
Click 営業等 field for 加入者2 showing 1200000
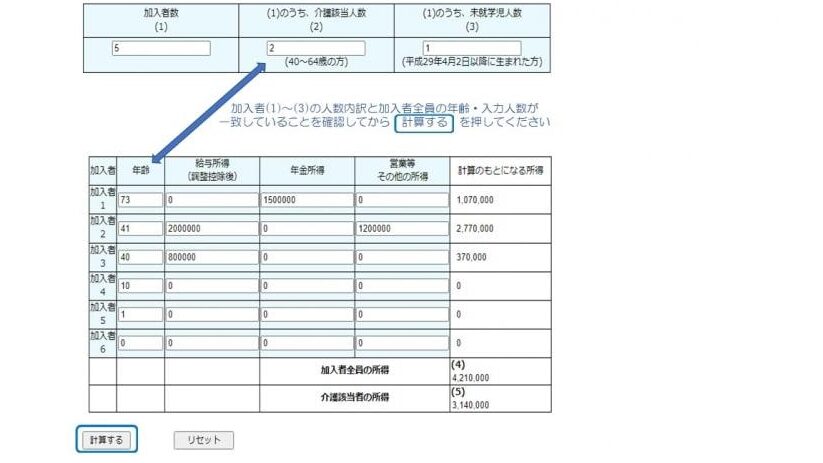402,229
